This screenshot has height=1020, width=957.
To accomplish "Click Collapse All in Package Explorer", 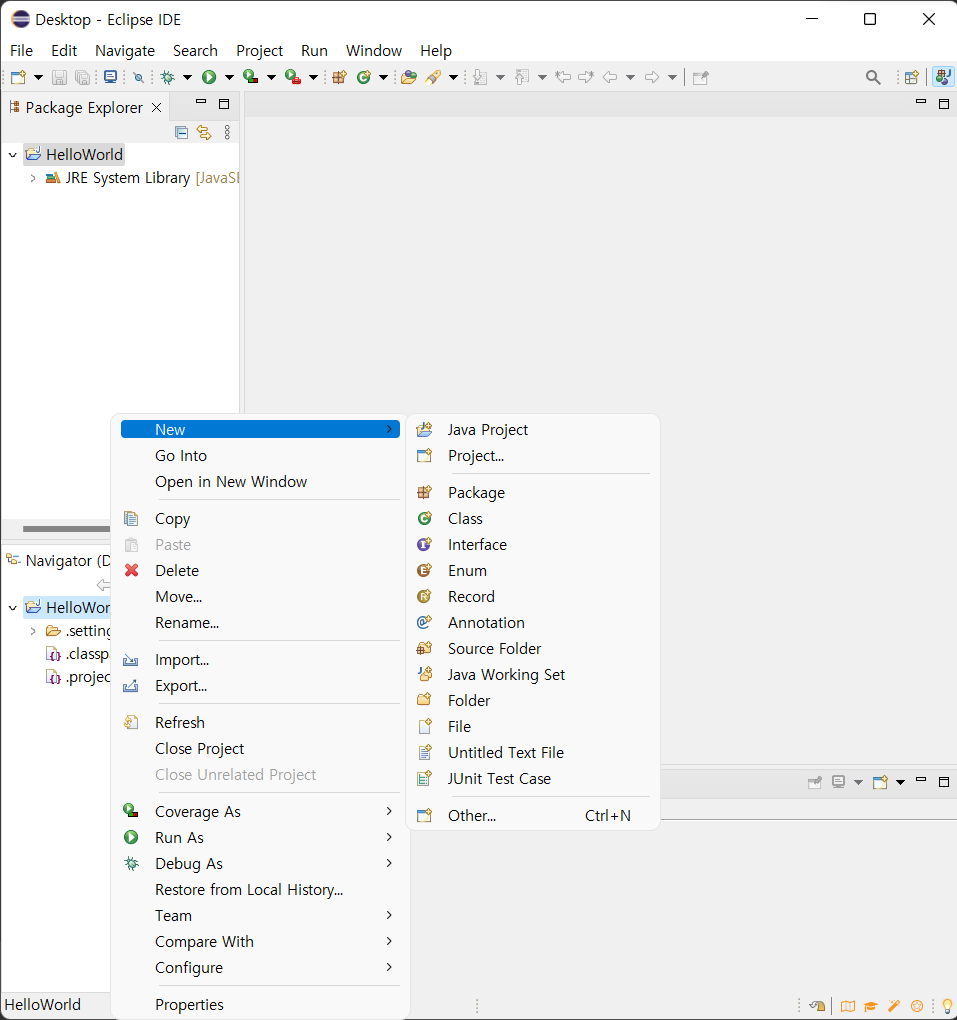I will point(182,133).
